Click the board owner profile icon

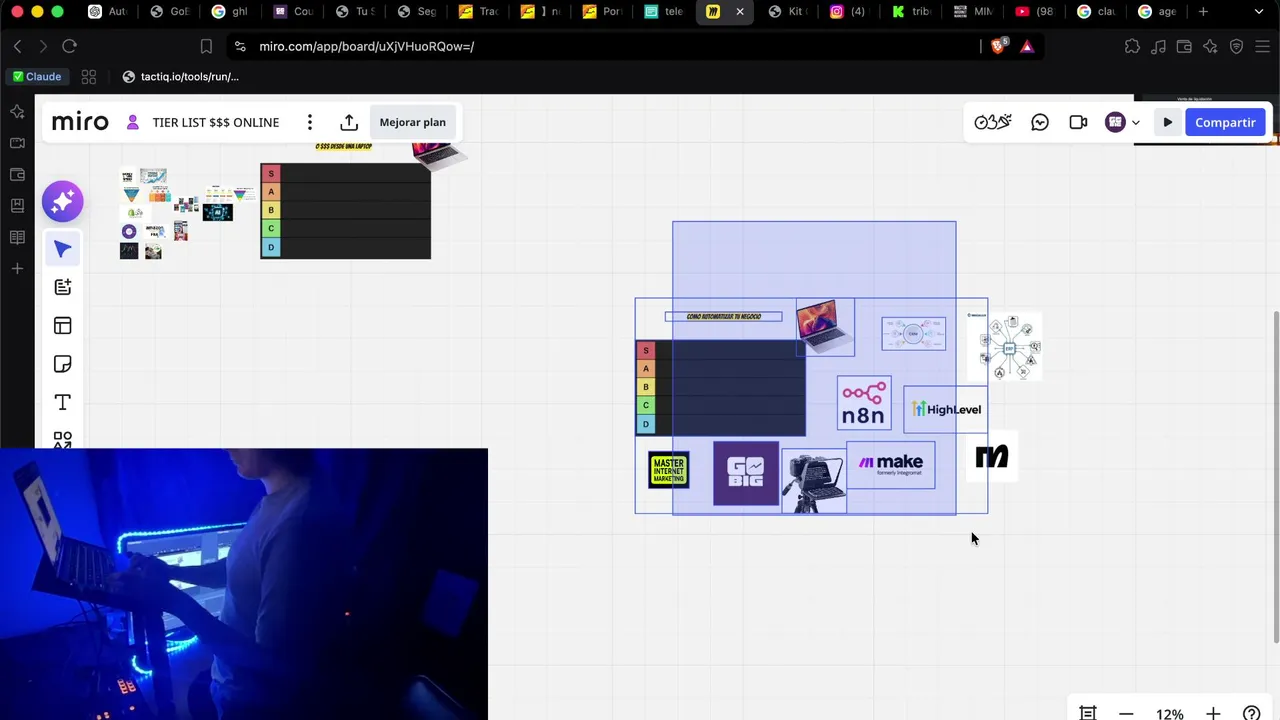[x=132, y=122]
